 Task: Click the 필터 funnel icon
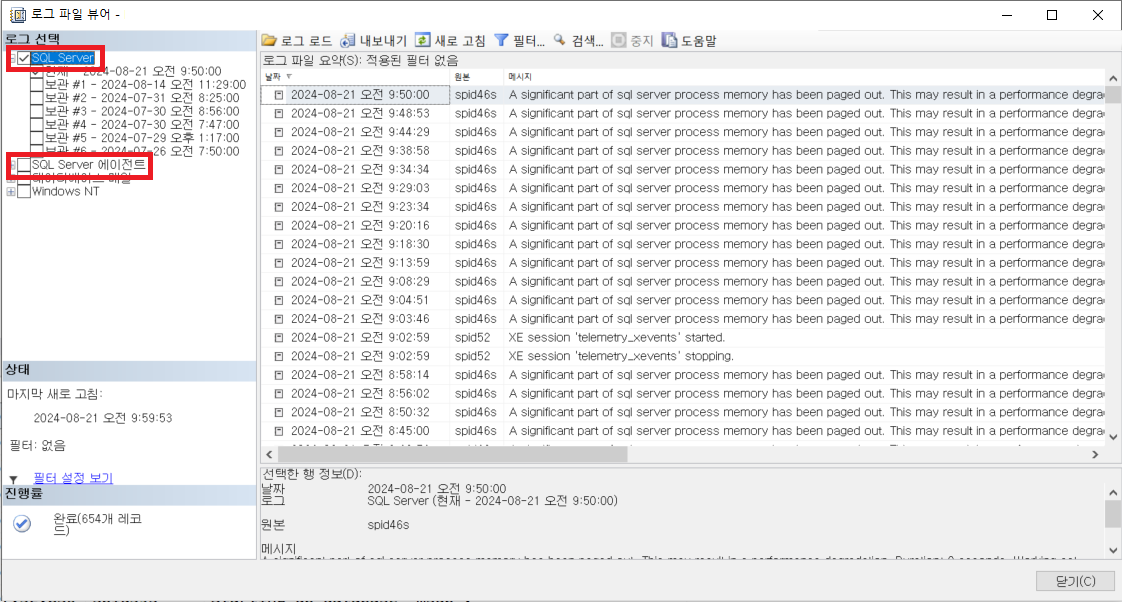pyautogui.click(x=502, y=41)
